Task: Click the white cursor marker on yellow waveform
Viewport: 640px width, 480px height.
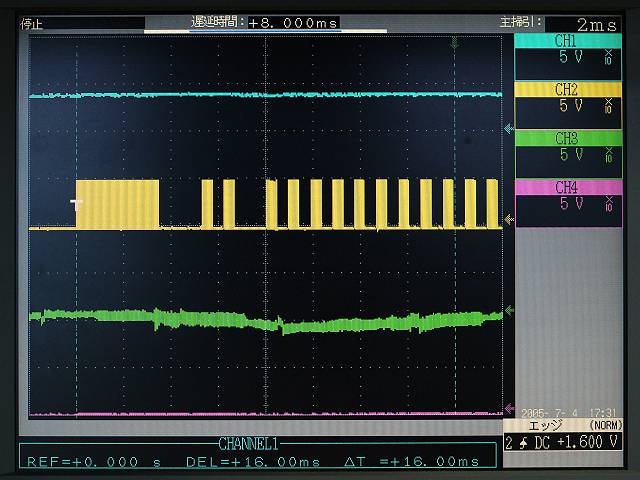Action: pyautogui.click(x=75, y=204)
